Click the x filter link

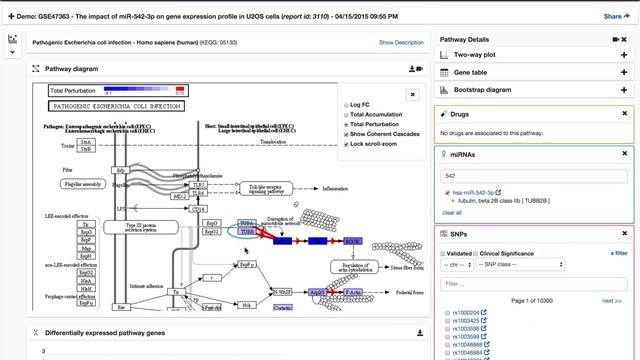619,253
